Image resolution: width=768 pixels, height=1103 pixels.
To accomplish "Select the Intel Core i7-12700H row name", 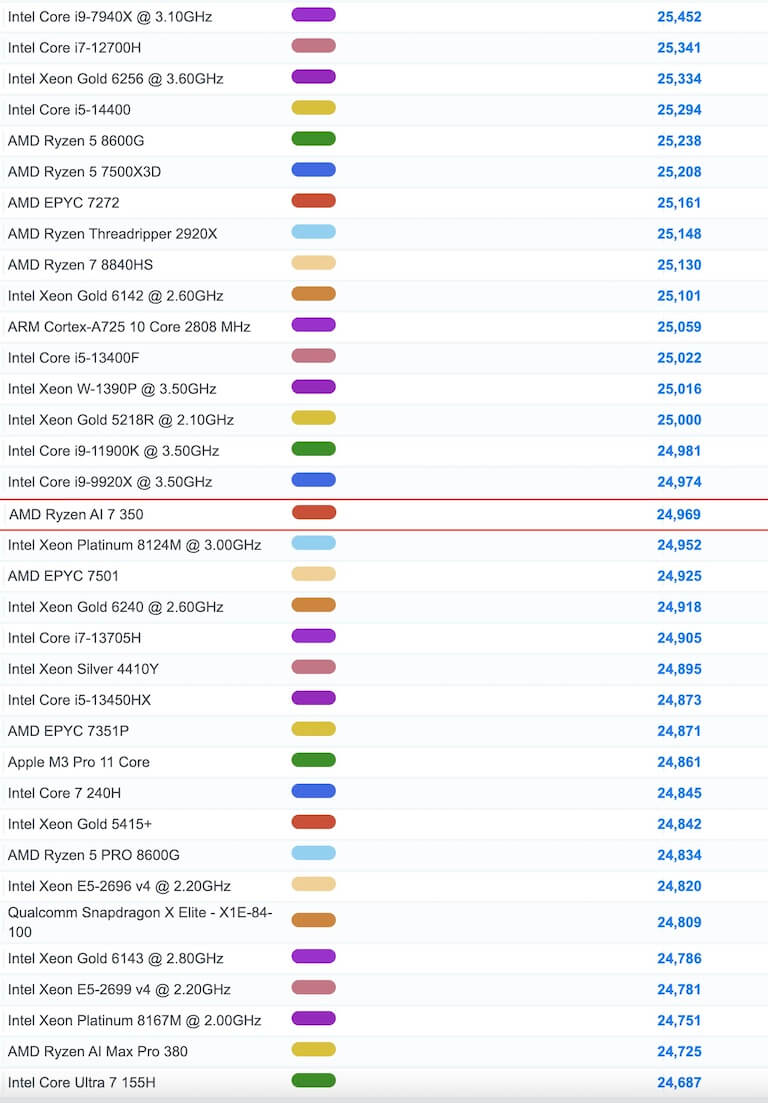I will (74, 48).
